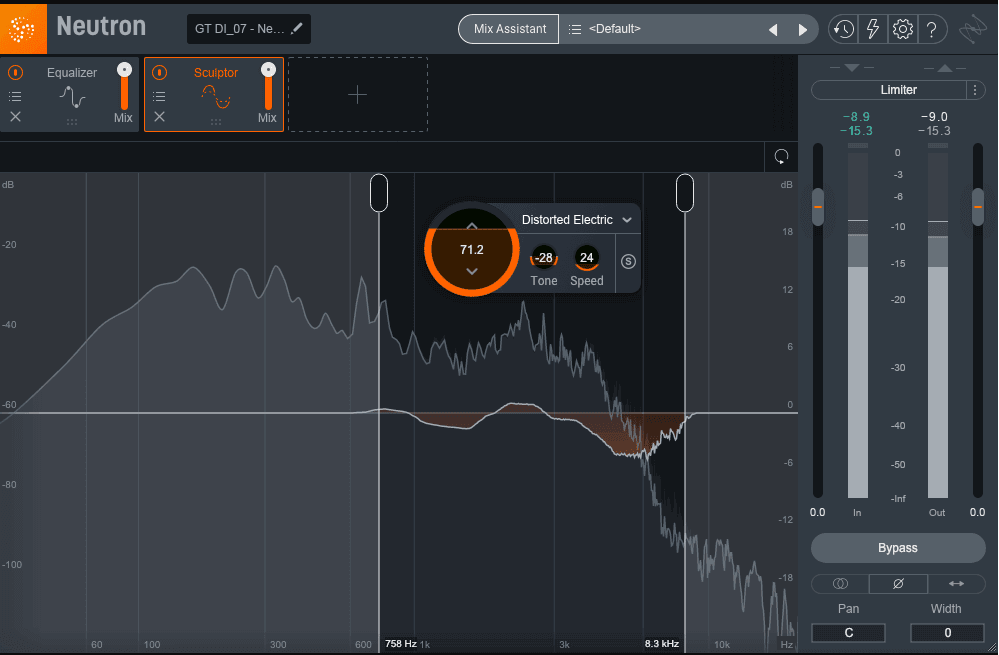Select the high frequency boundary handle at 8.3 kHz
This screenshot has height=655, width=999.
(x=685, y=192)
